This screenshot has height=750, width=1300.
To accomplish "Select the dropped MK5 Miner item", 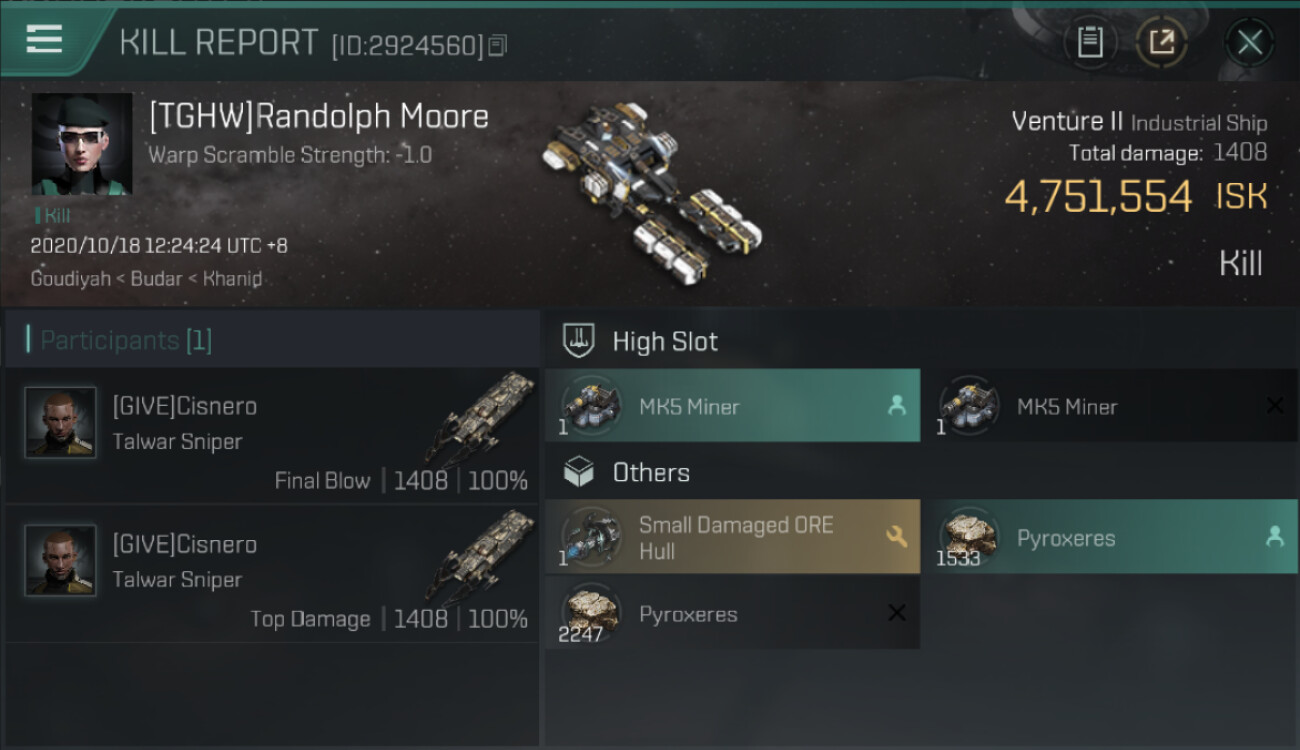I will click(732, 405).
